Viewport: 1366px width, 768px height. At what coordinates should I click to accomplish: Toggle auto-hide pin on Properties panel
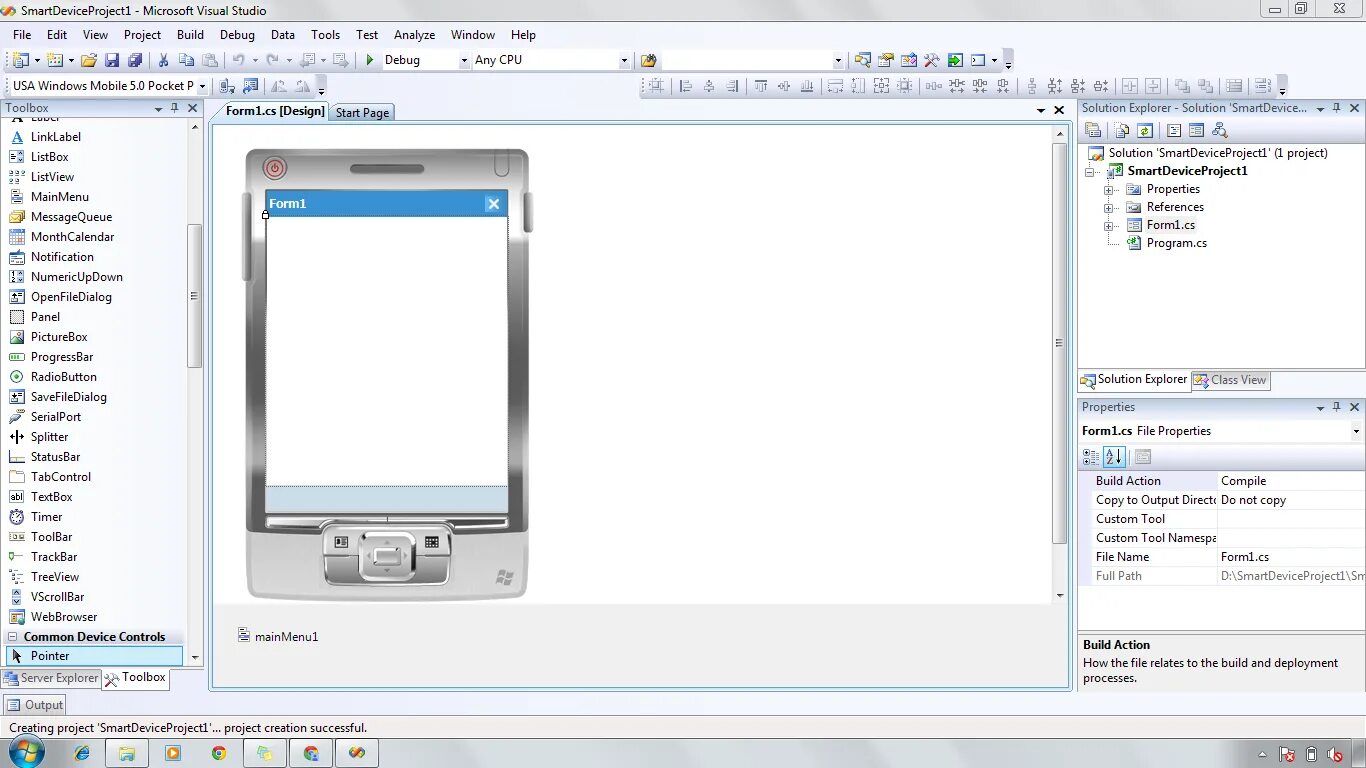[x=1337, y=407]
